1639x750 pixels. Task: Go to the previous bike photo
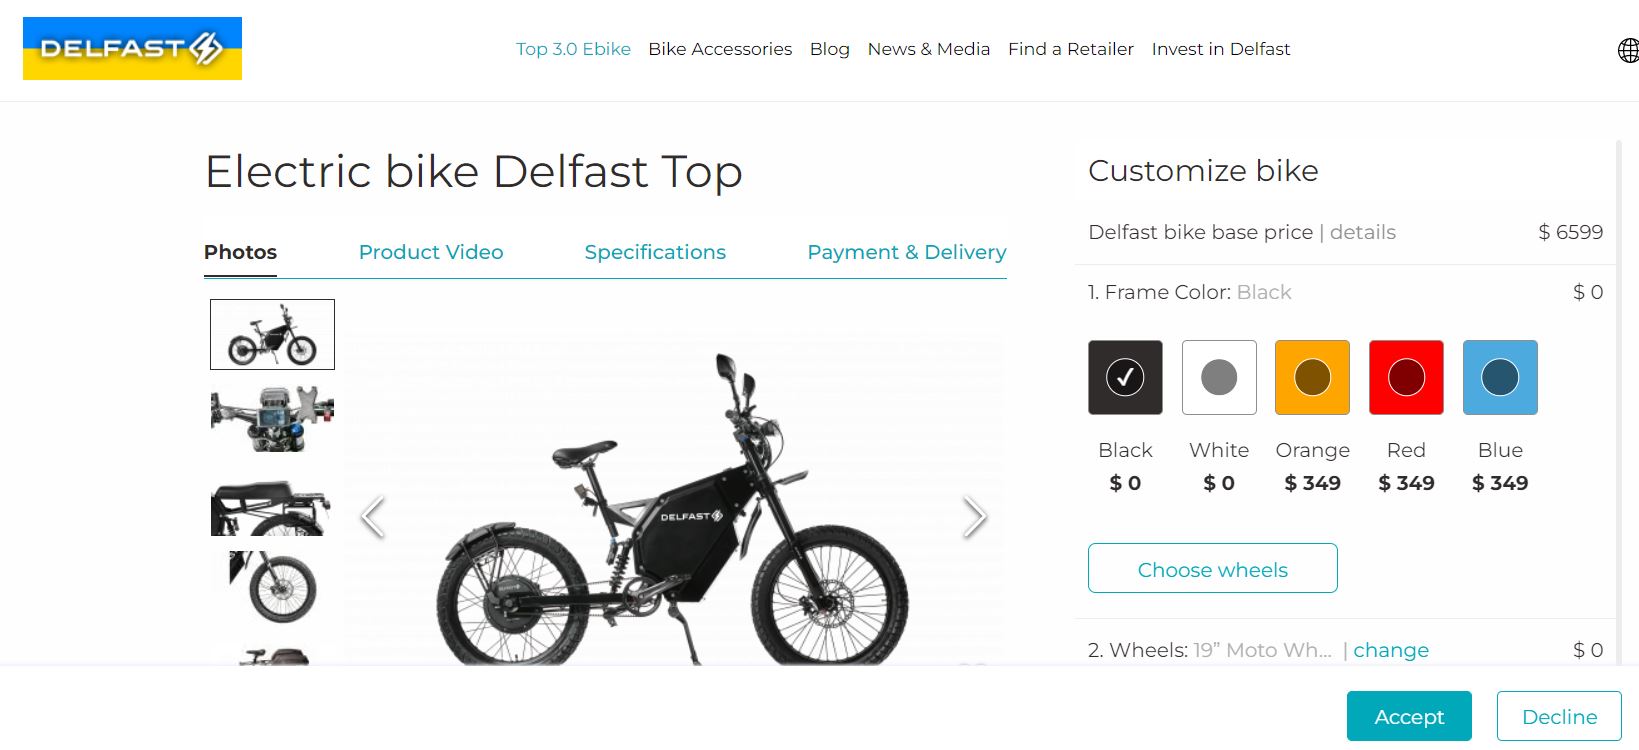[373, 517]
